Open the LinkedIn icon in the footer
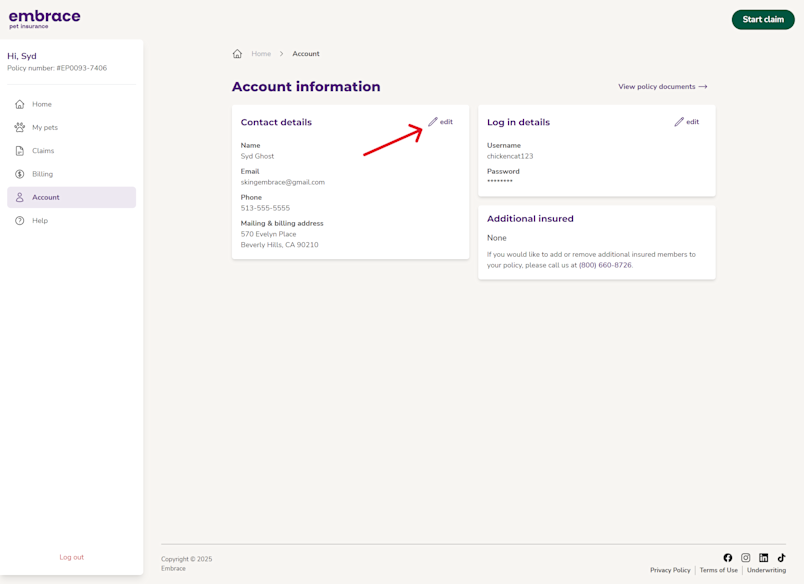This screenshot has width=804, height=584. click(763, 557)
